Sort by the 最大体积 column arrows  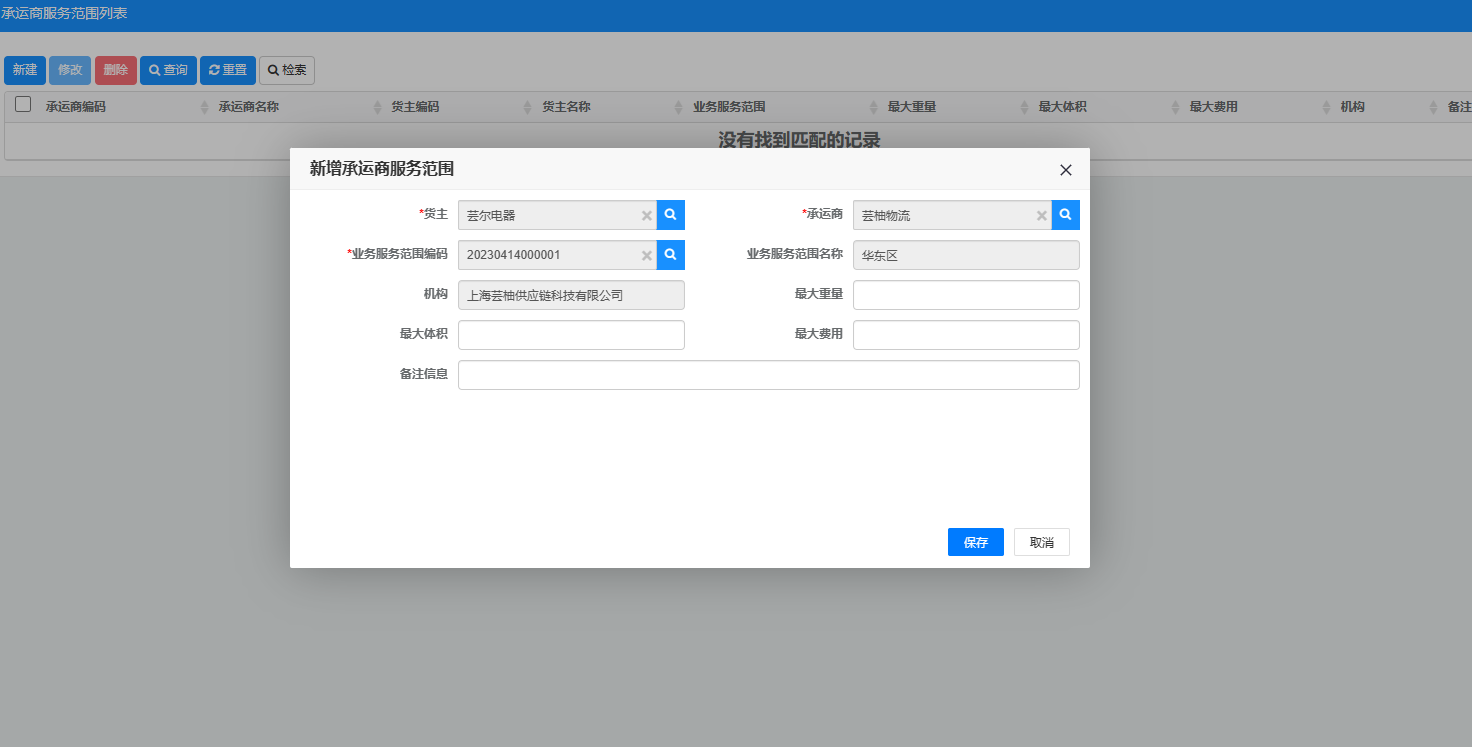pyautogui.click(x=1176, y=107)
